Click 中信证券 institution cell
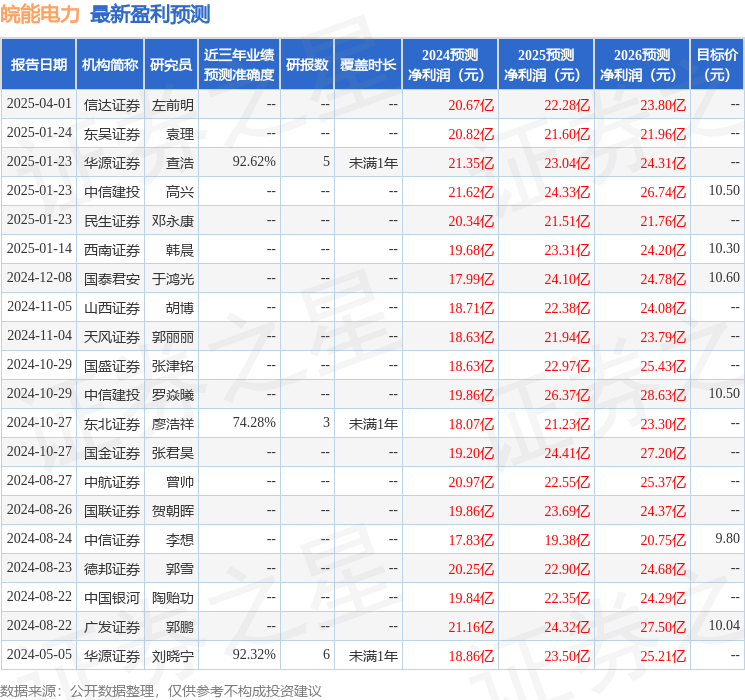The image size is (745, 700). (x=112, y=540)
